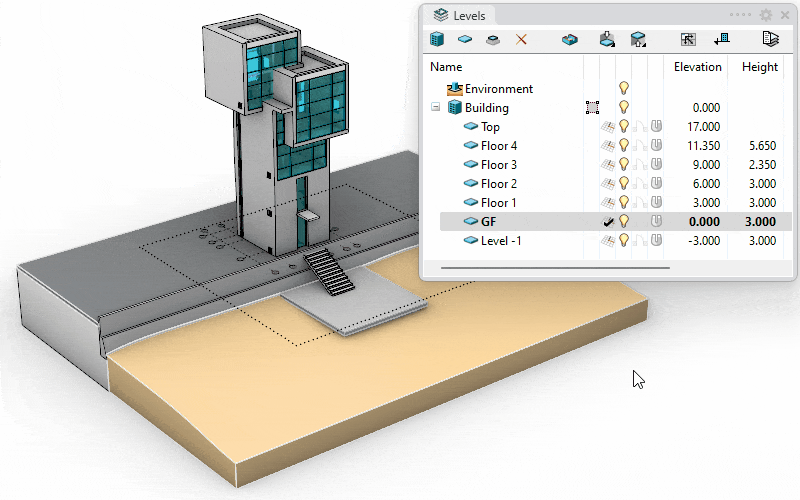The width and height of the screenshot is (800, 500).
Task: Click Floor 4 elevation value 11.350
Action: pyautogui.click(x=704, y=146)
